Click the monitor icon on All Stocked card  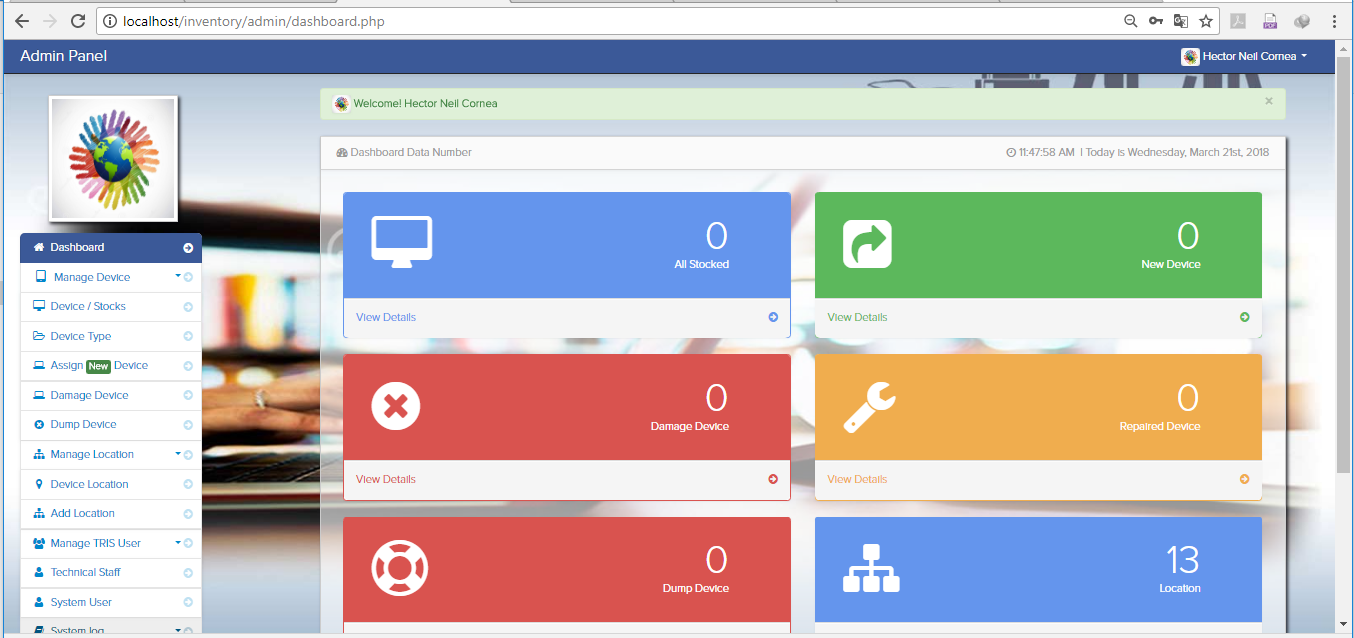[x=400, y=239]
